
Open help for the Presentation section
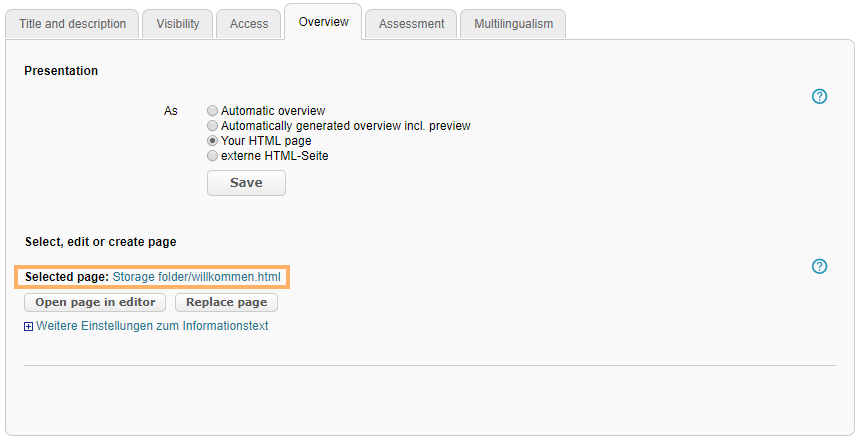819,97
